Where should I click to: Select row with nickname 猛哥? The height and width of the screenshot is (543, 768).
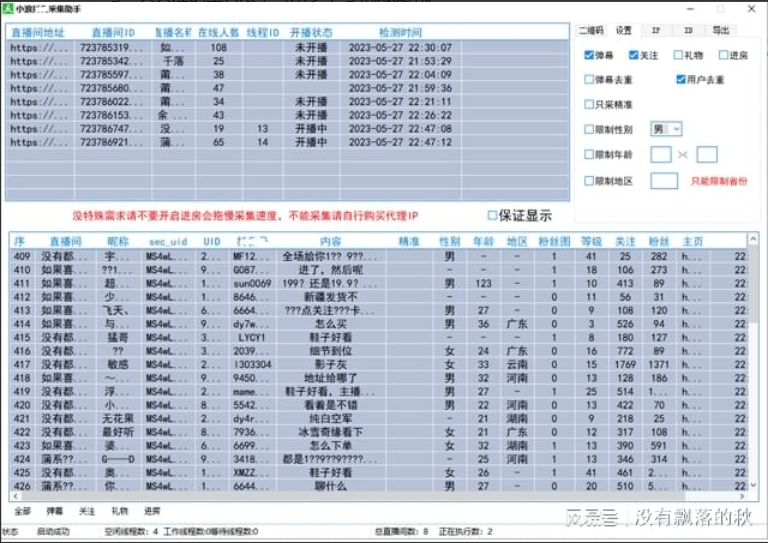point(379,337)
